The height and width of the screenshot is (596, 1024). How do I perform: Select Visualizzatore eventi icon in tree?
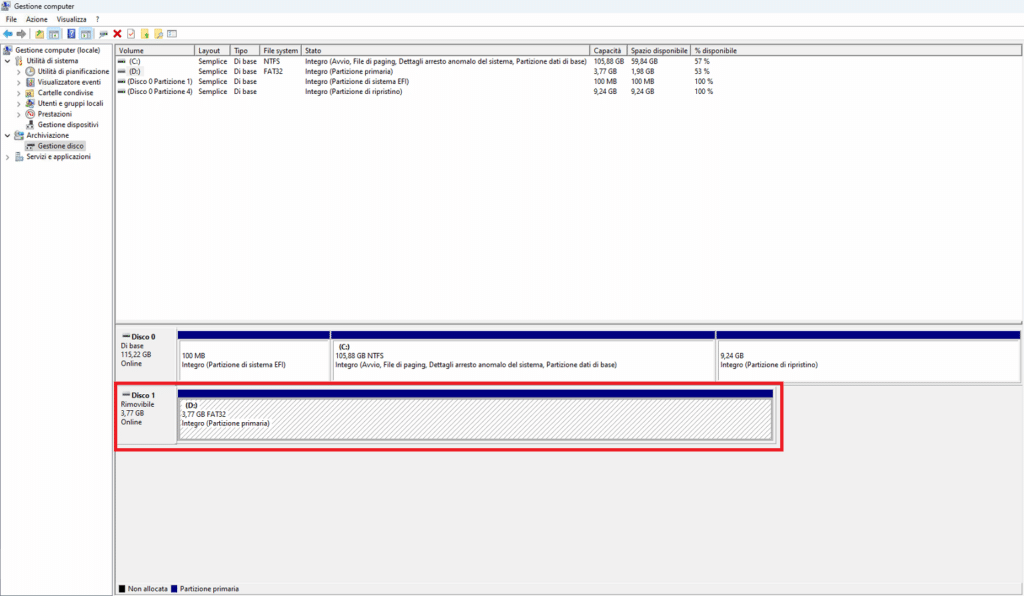30,82
